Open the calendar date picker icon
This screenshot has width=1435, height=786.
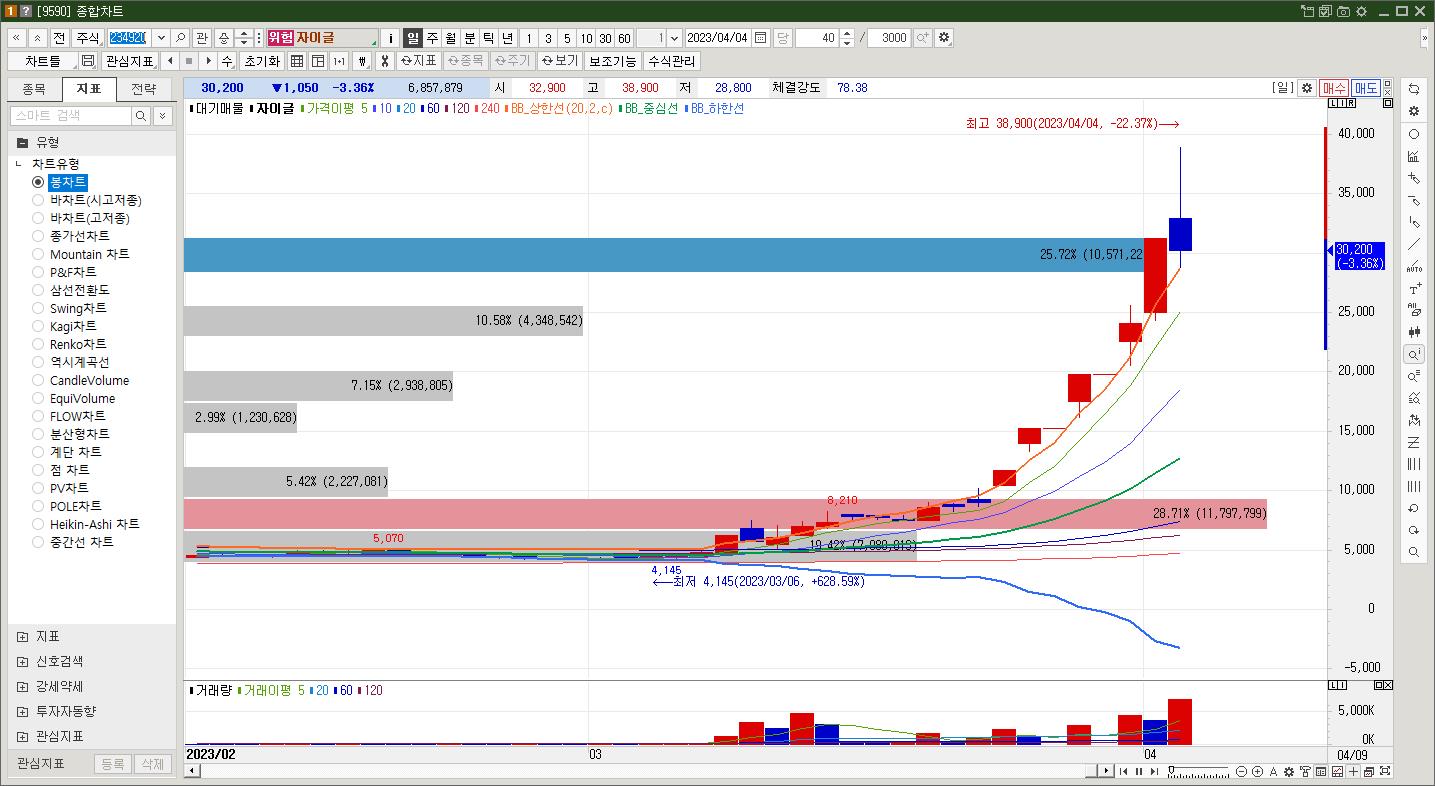pos(760,38)
